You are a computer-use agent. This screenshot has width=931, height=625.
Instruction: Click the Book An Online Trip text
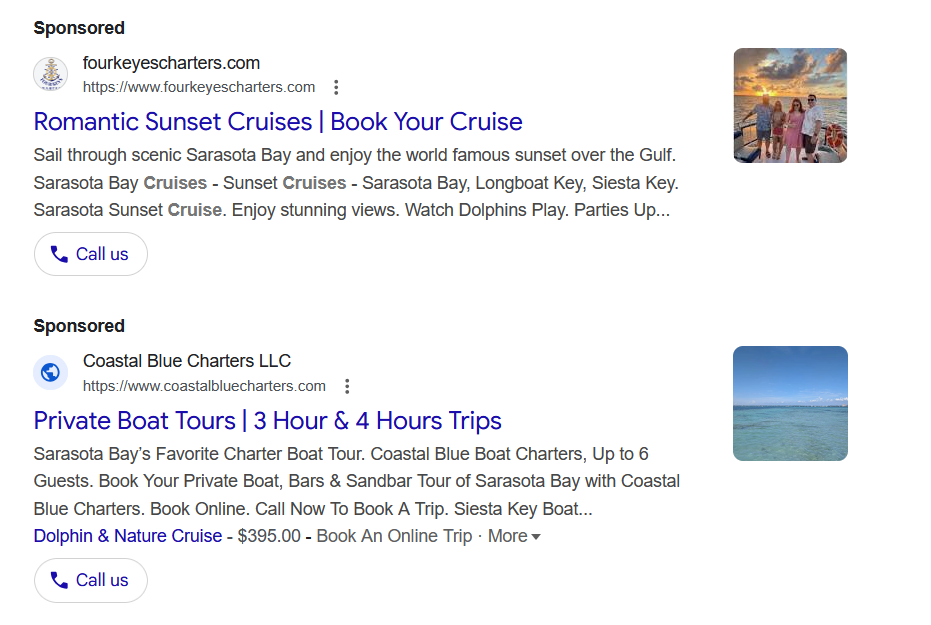coord(394,536)
